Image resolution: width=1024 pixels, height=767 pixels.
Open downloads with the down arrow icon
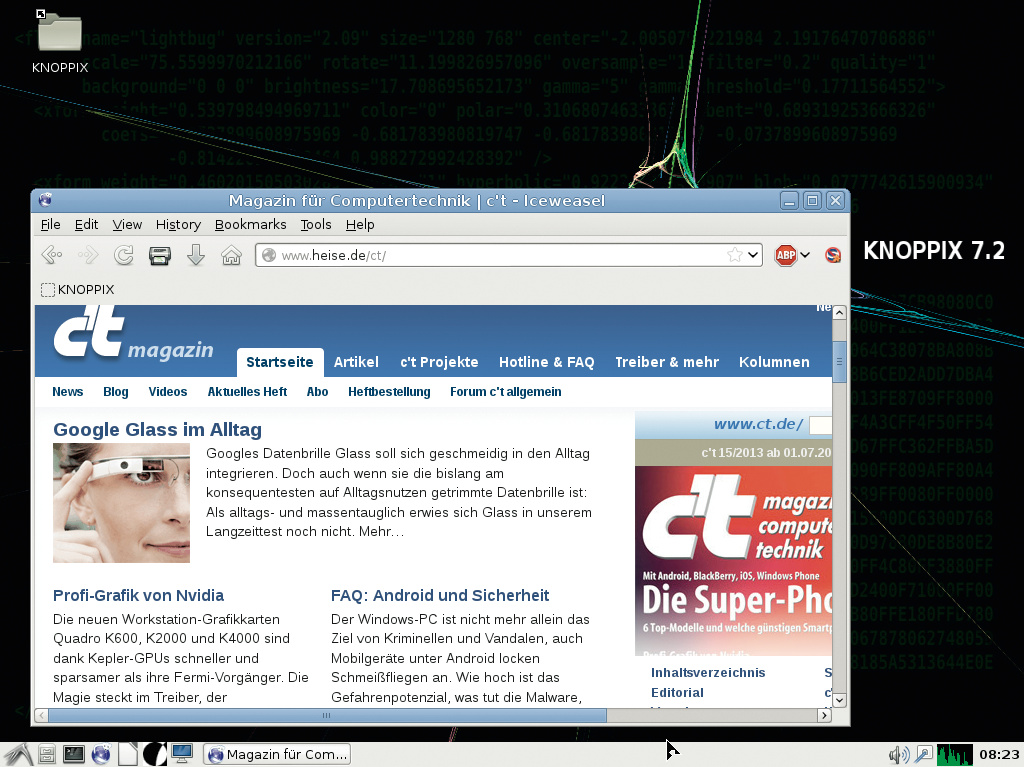click(195, 255)
